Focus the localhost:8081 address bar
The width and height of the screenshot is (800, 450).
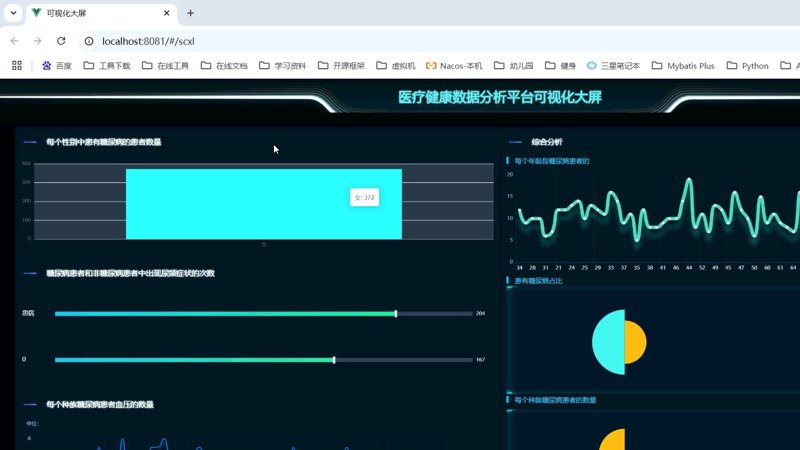[x=439, y=41]
